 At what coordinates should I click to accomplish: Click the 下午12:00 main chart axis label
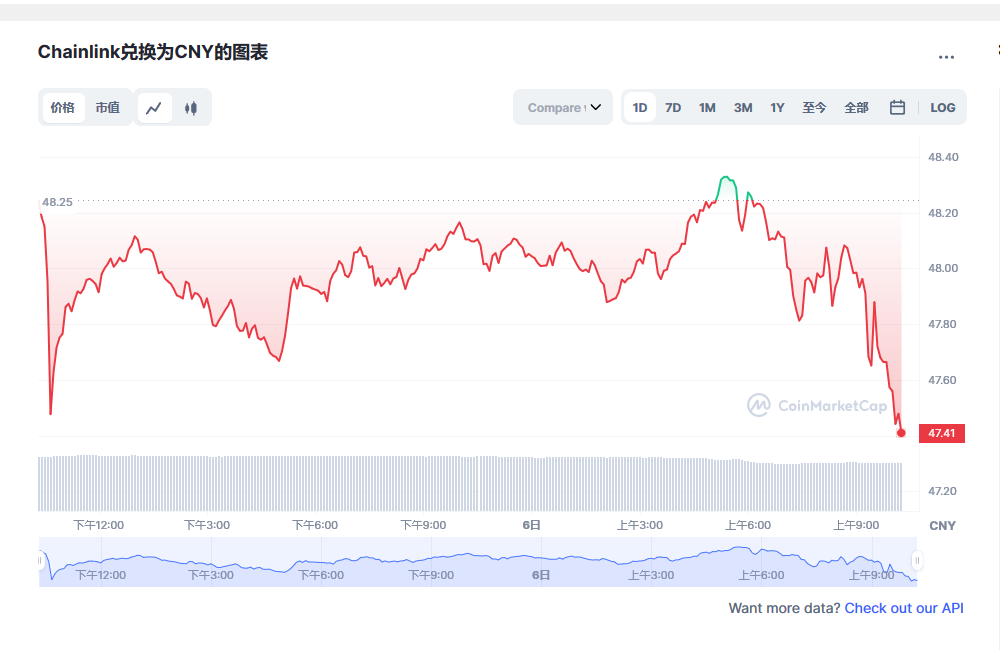coord(99,525)
